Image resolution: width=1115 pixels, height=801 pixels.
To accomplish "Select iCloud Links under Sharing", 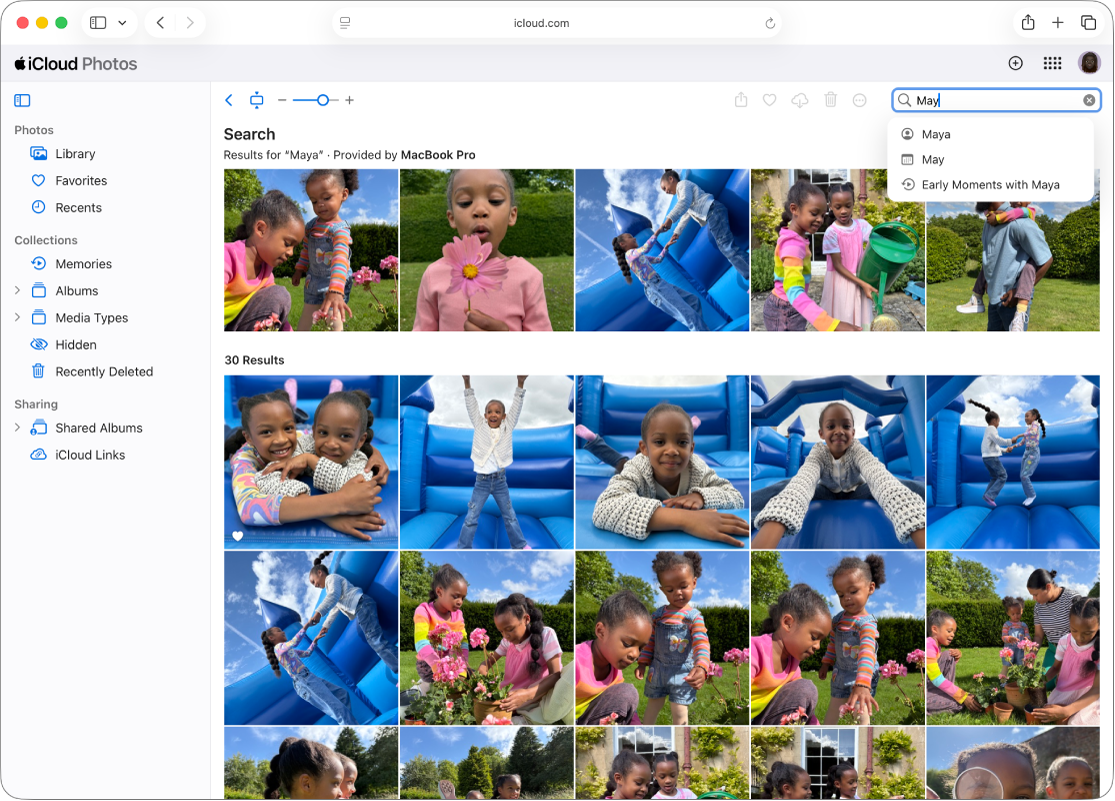I will point(92,454).
